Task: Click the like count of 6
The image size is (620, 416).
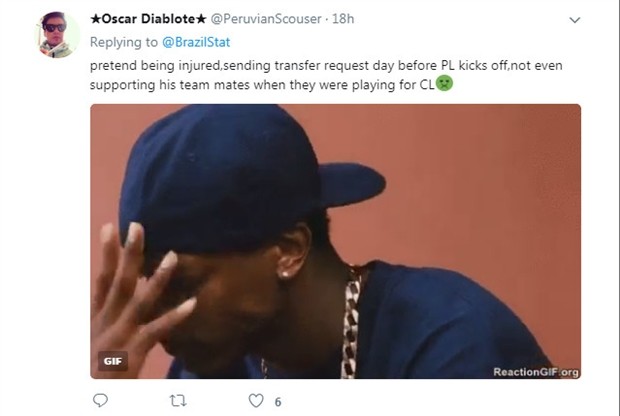Action: point(277,401)
